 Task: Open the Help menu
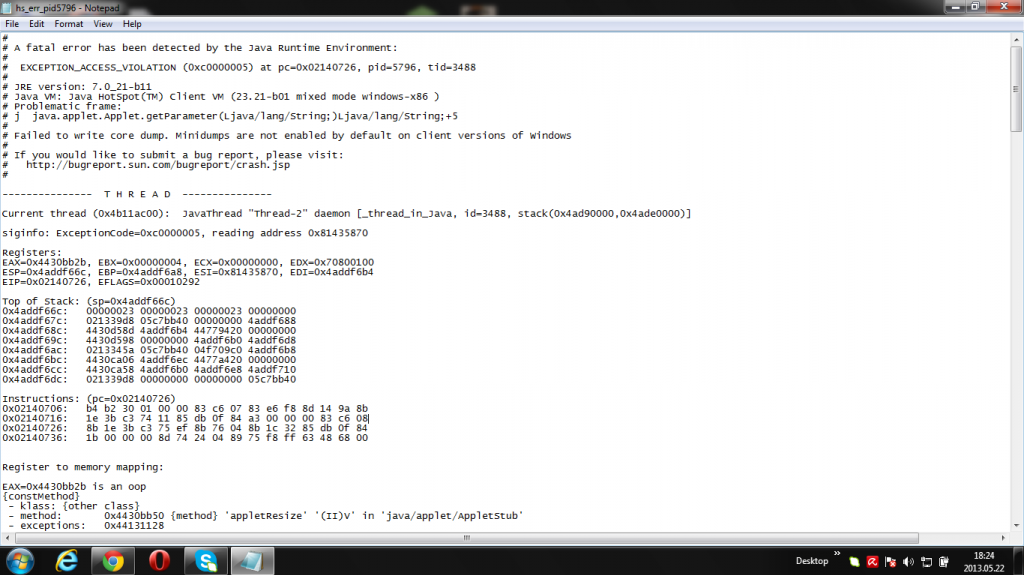tap(132, 24)
